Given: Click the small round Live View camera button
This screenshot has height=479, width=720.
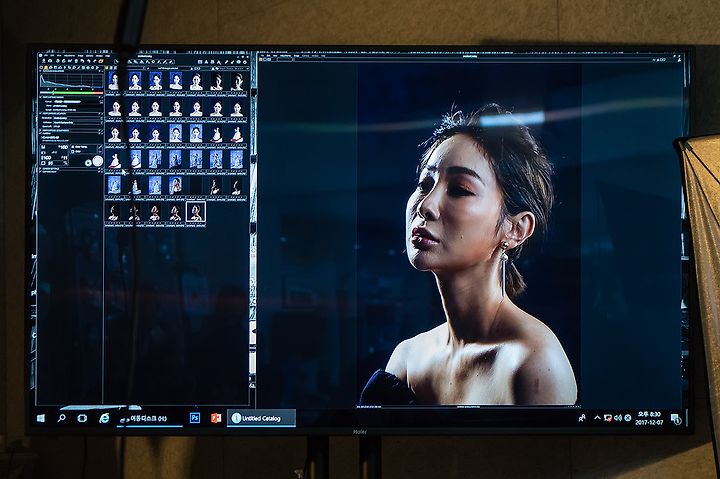Looking at the screenshot, I should (88, 163).
